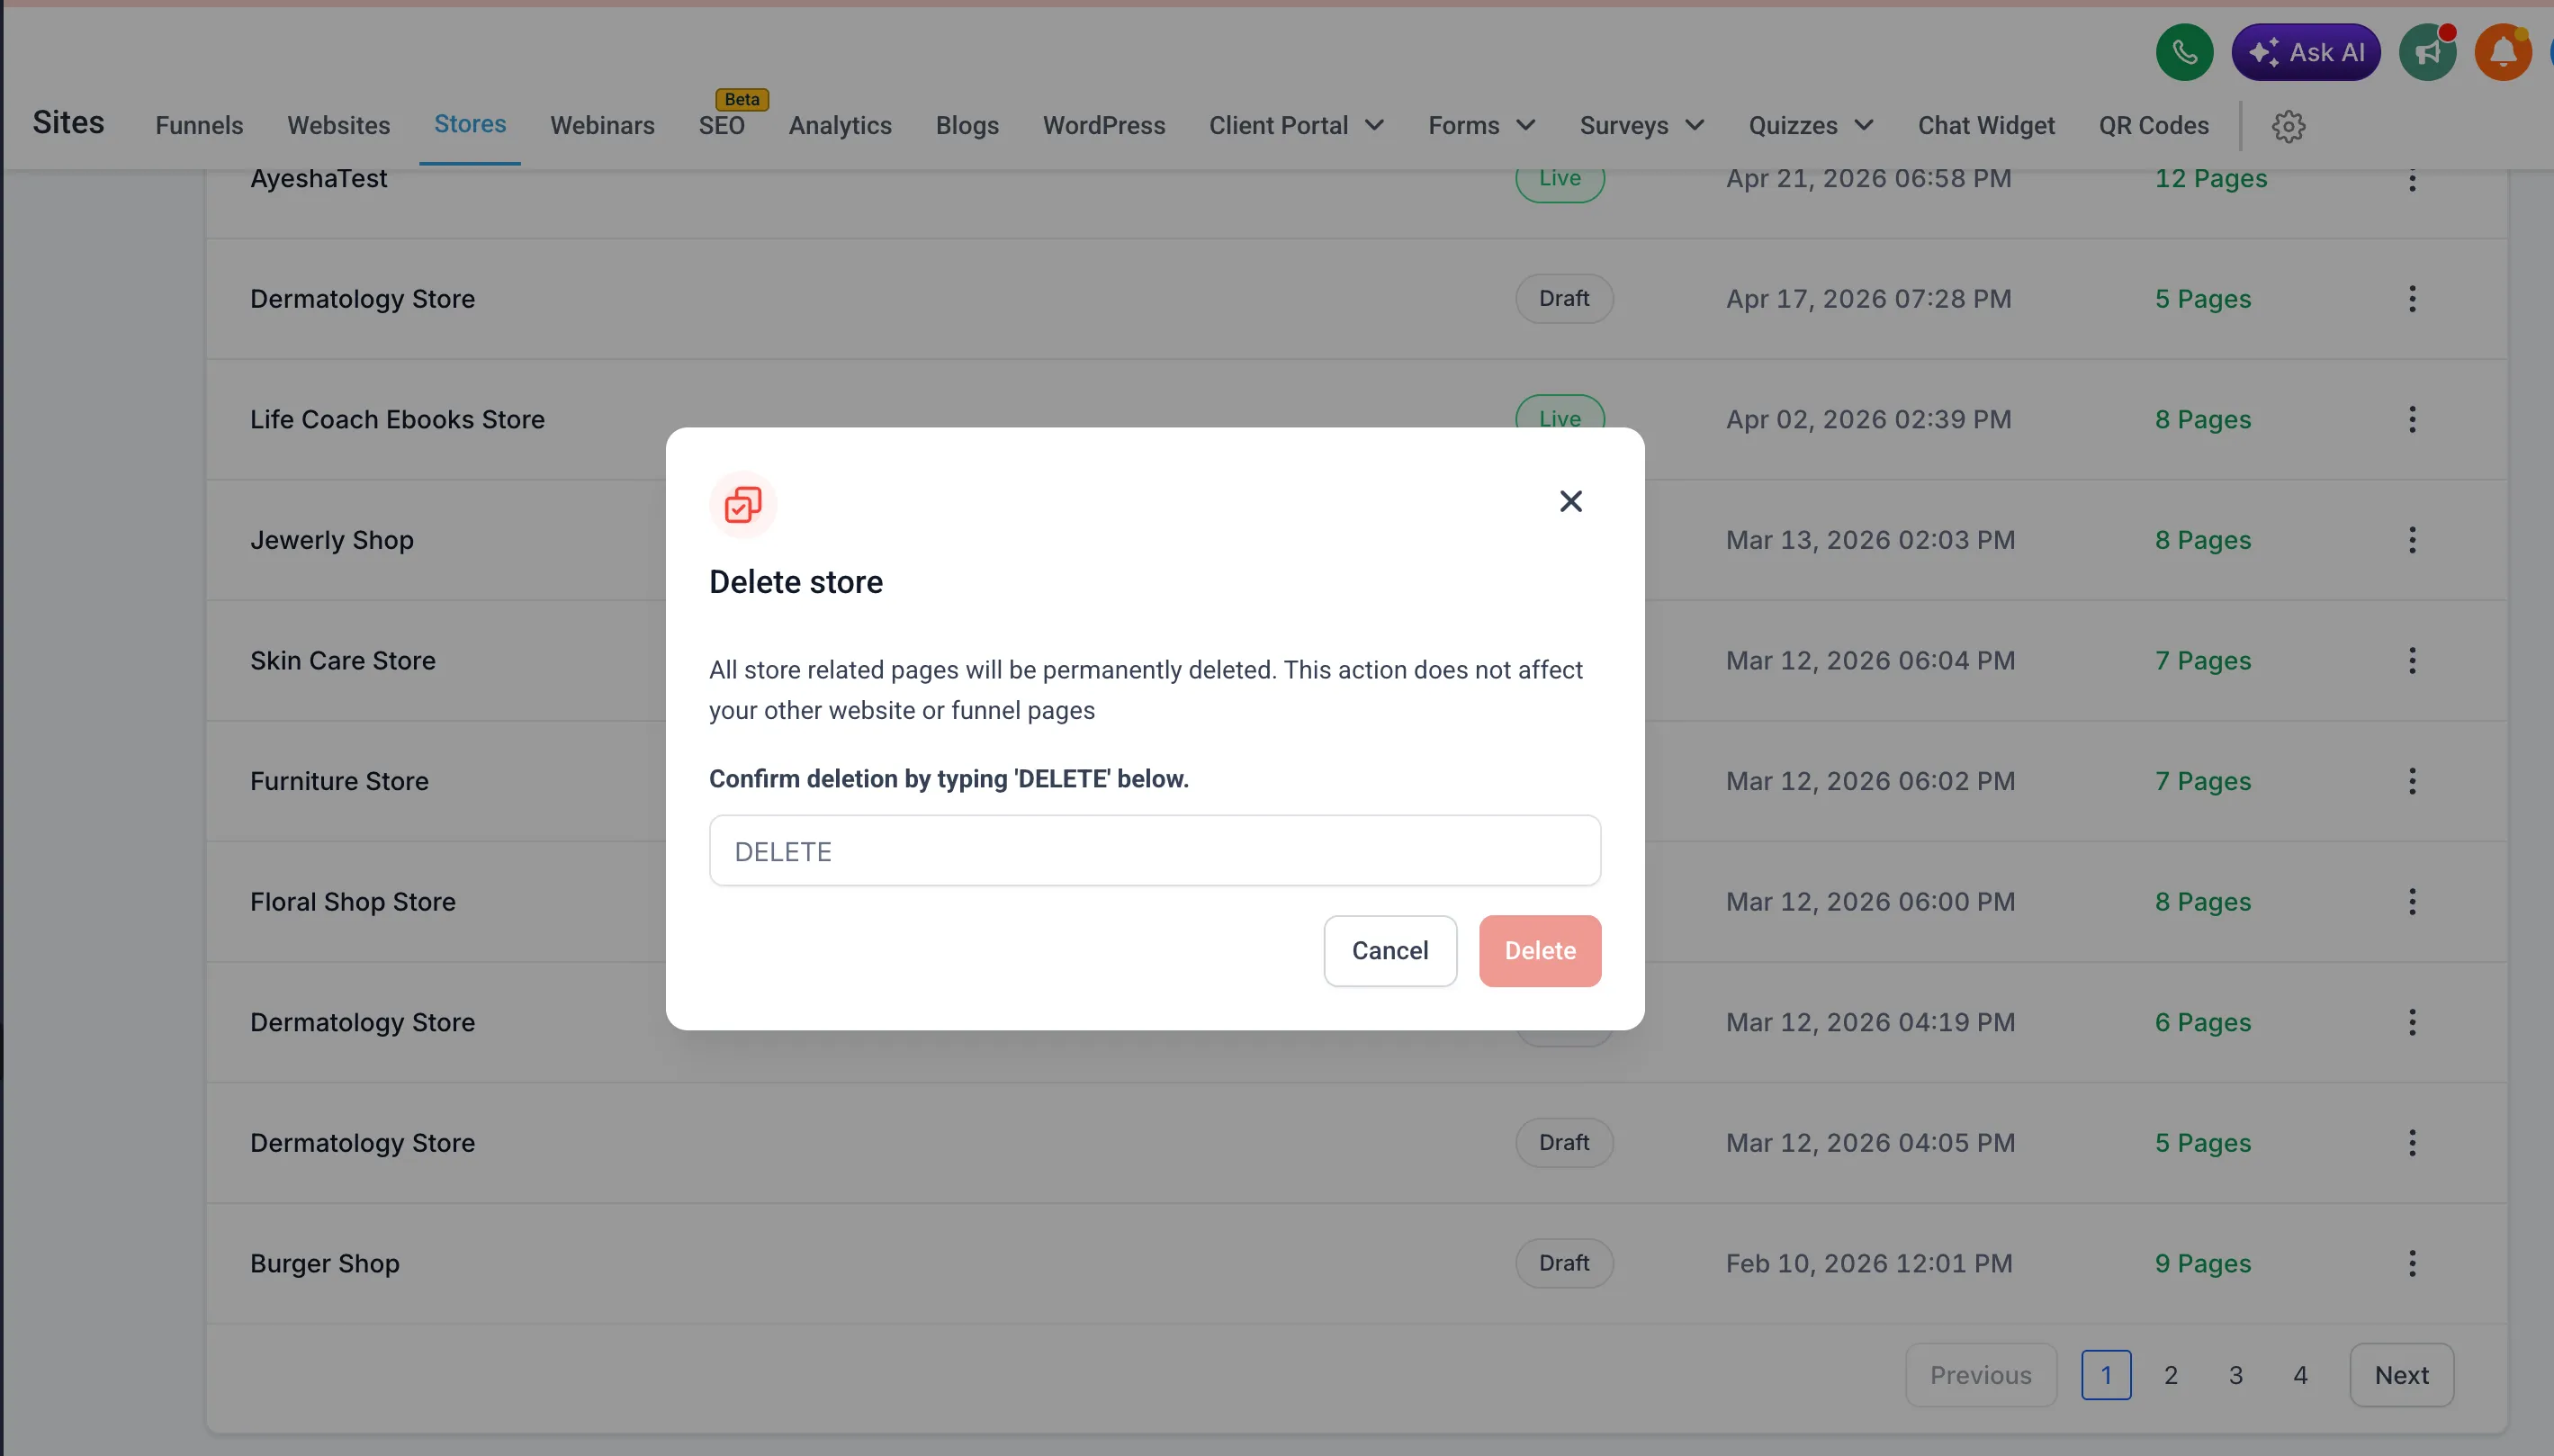The width and height of the screenshot is (2554, 1456).
Task: Switch to the Funnels tab
Action: (199, 126)
